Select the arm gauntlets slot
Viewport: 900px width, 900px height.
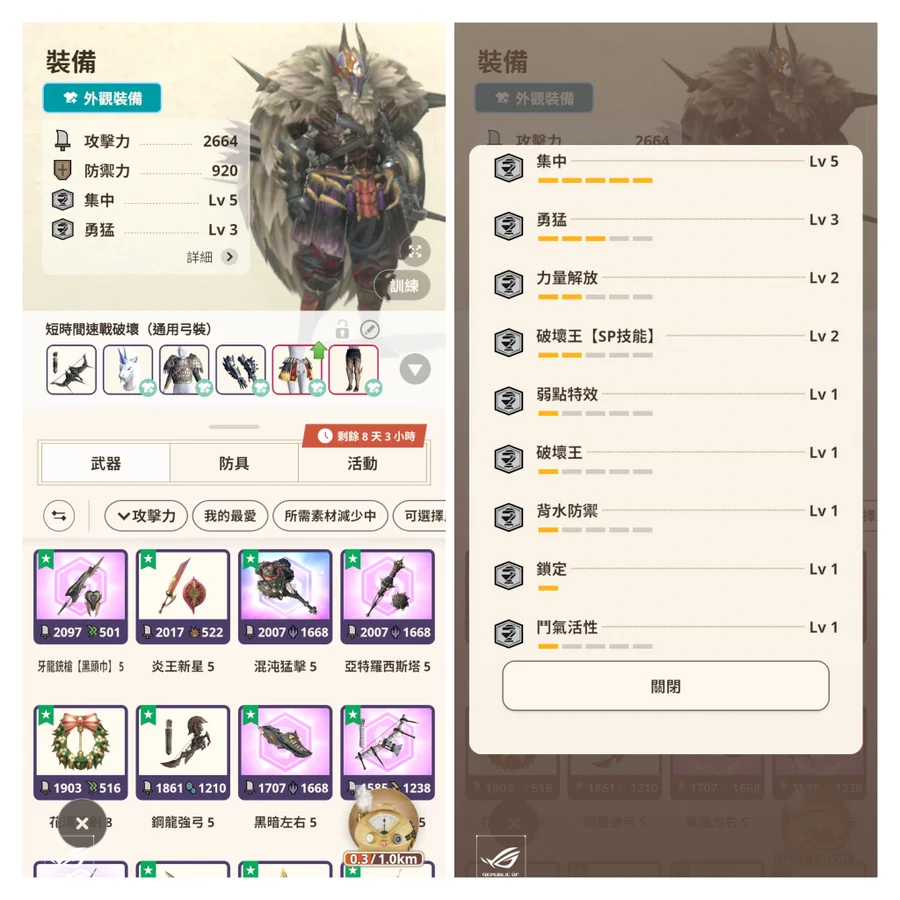(x=241, y=370)
